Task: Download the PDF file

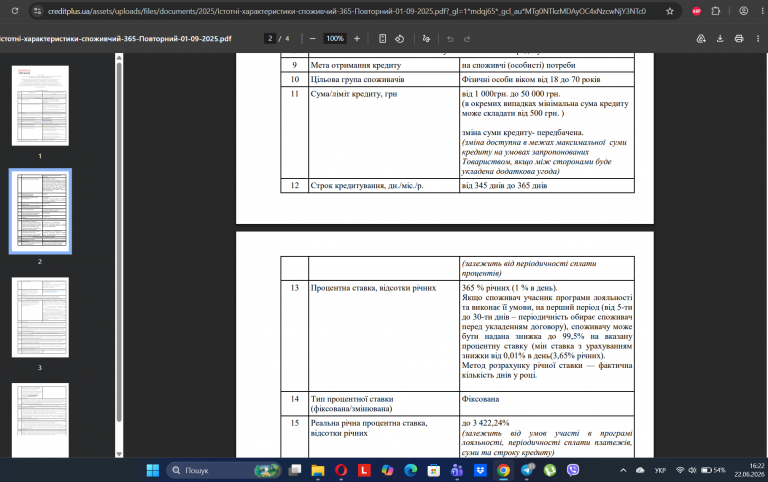Action: tap(720, 38)
